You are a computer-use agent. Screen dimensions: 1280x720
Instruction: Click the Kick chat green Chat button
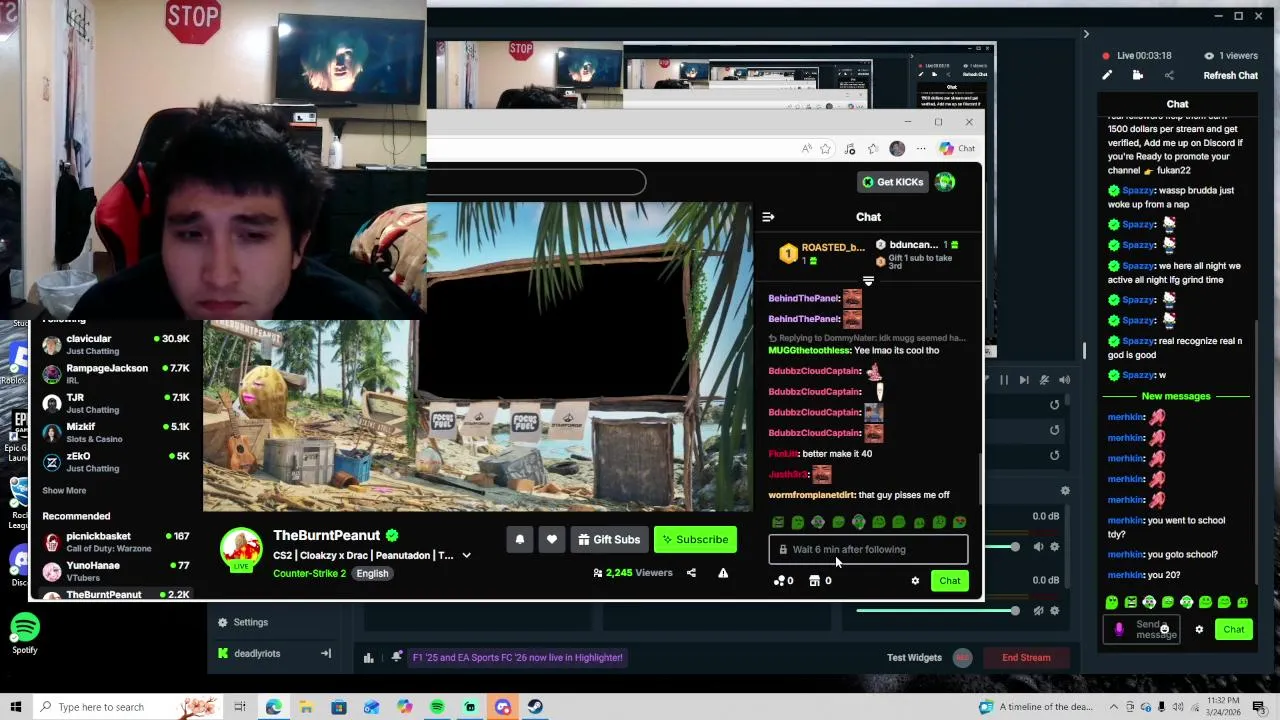949,581
